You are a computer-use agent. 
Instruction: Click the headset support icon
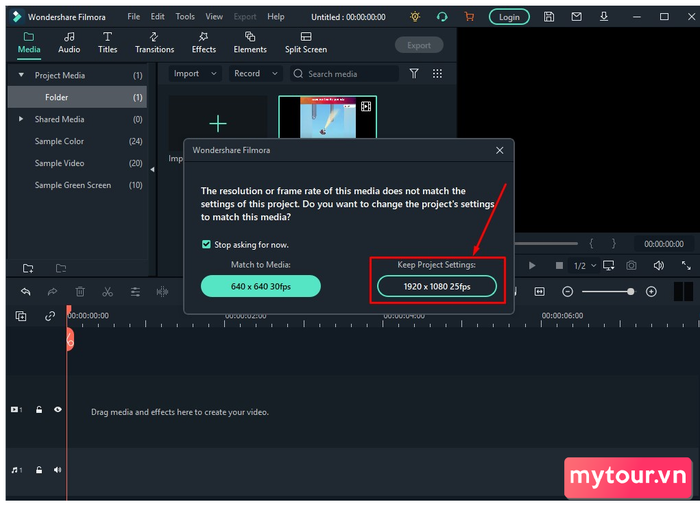click(x=442, y=17)
